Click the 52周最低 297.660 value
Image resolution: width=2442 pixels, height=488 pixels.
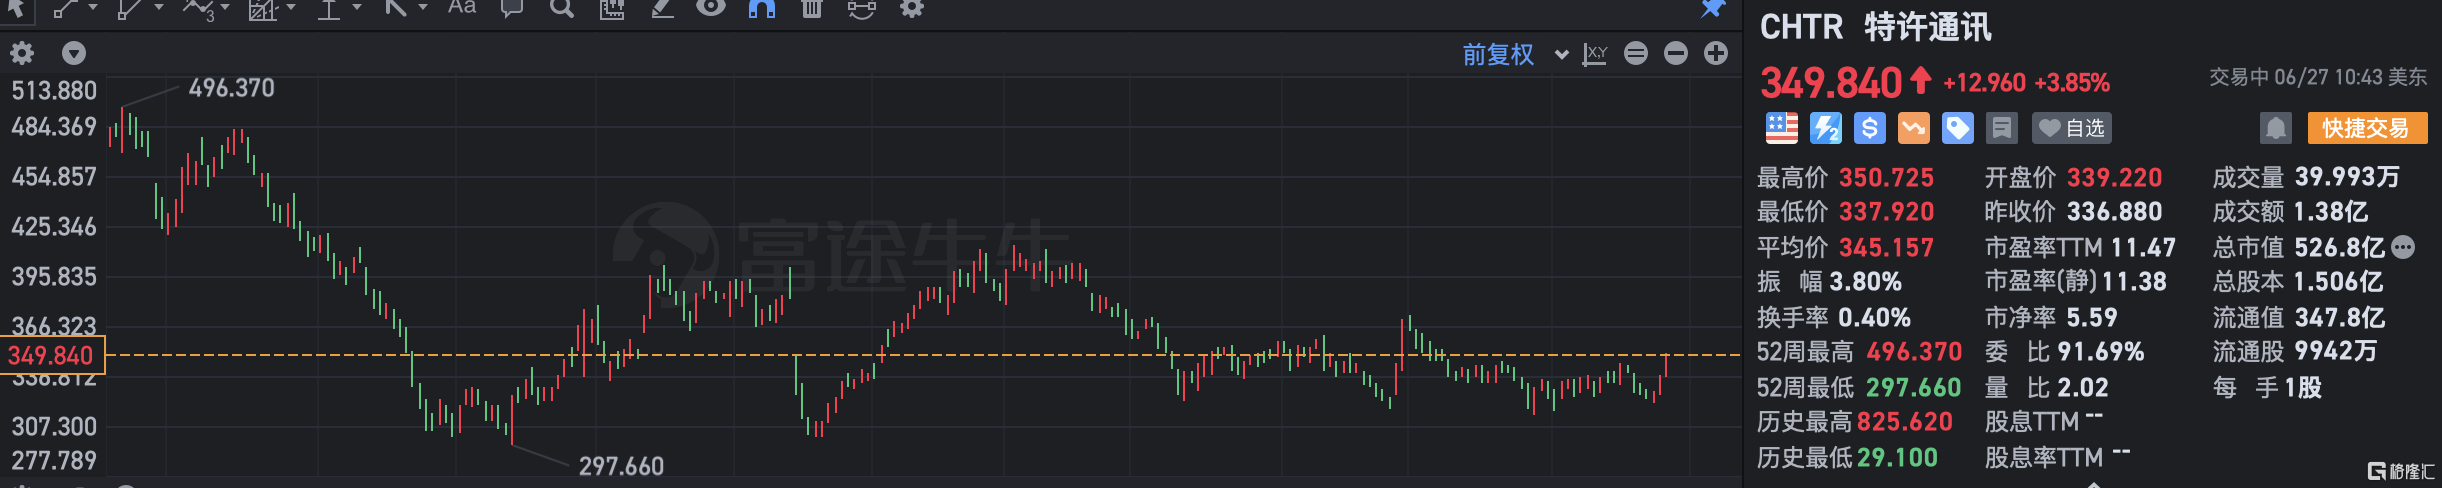1914,387
